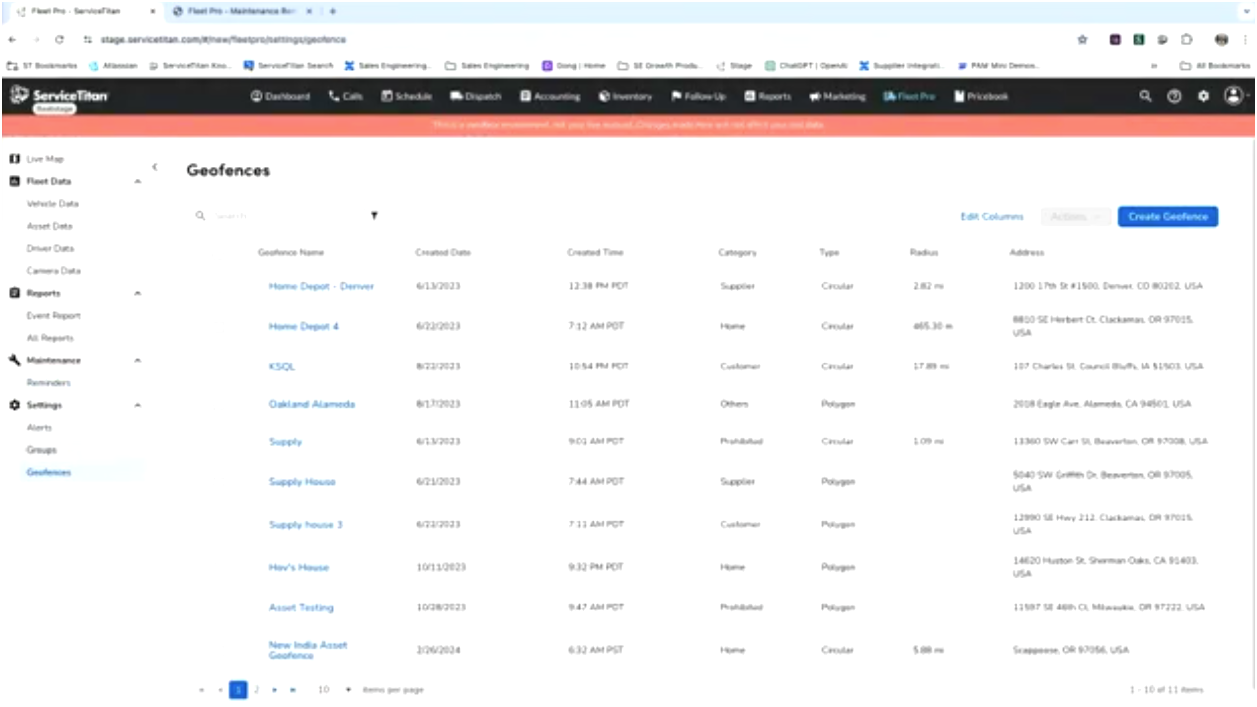
Task: Open the KSQL geofence
Action: pyautogui.click(x=282, y=367)
